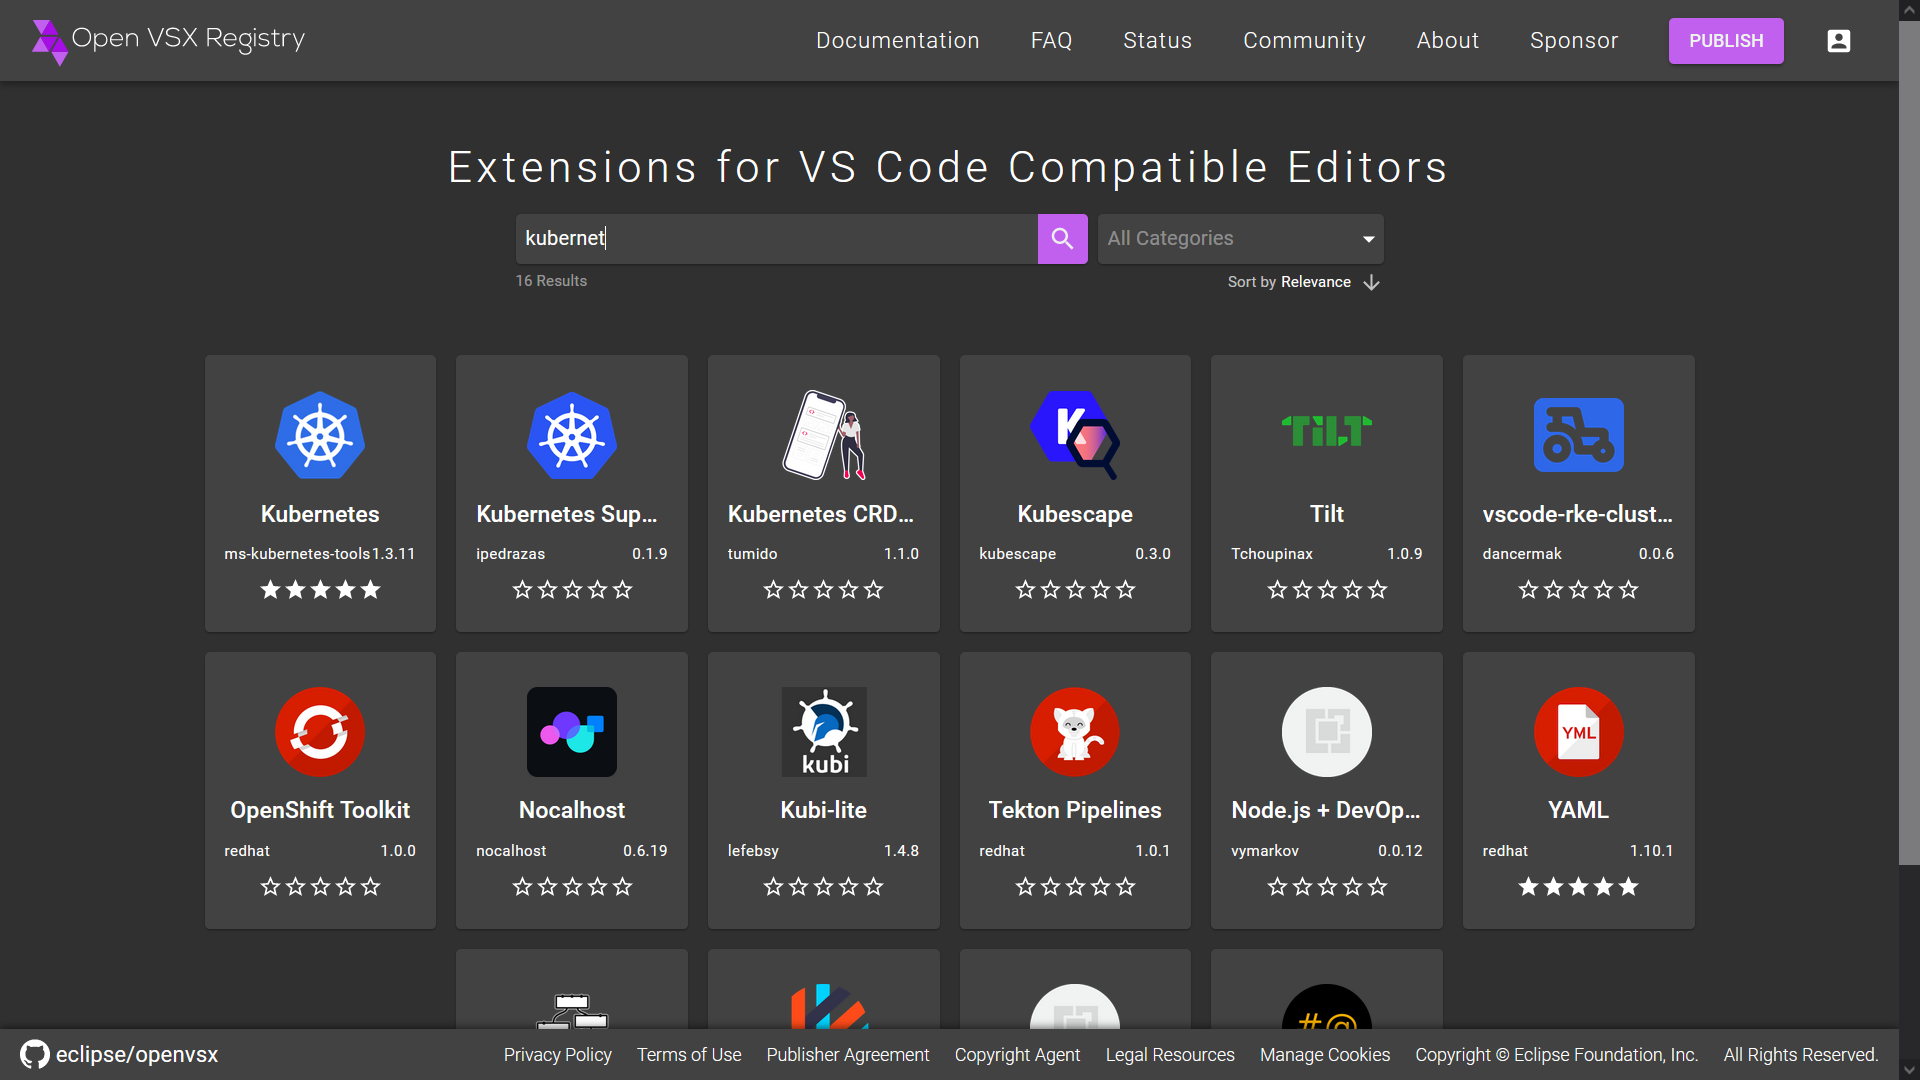Screen dimensions: 1920x1080
Task: Click the Nocalhost extension icon
Action: (571, 732)
